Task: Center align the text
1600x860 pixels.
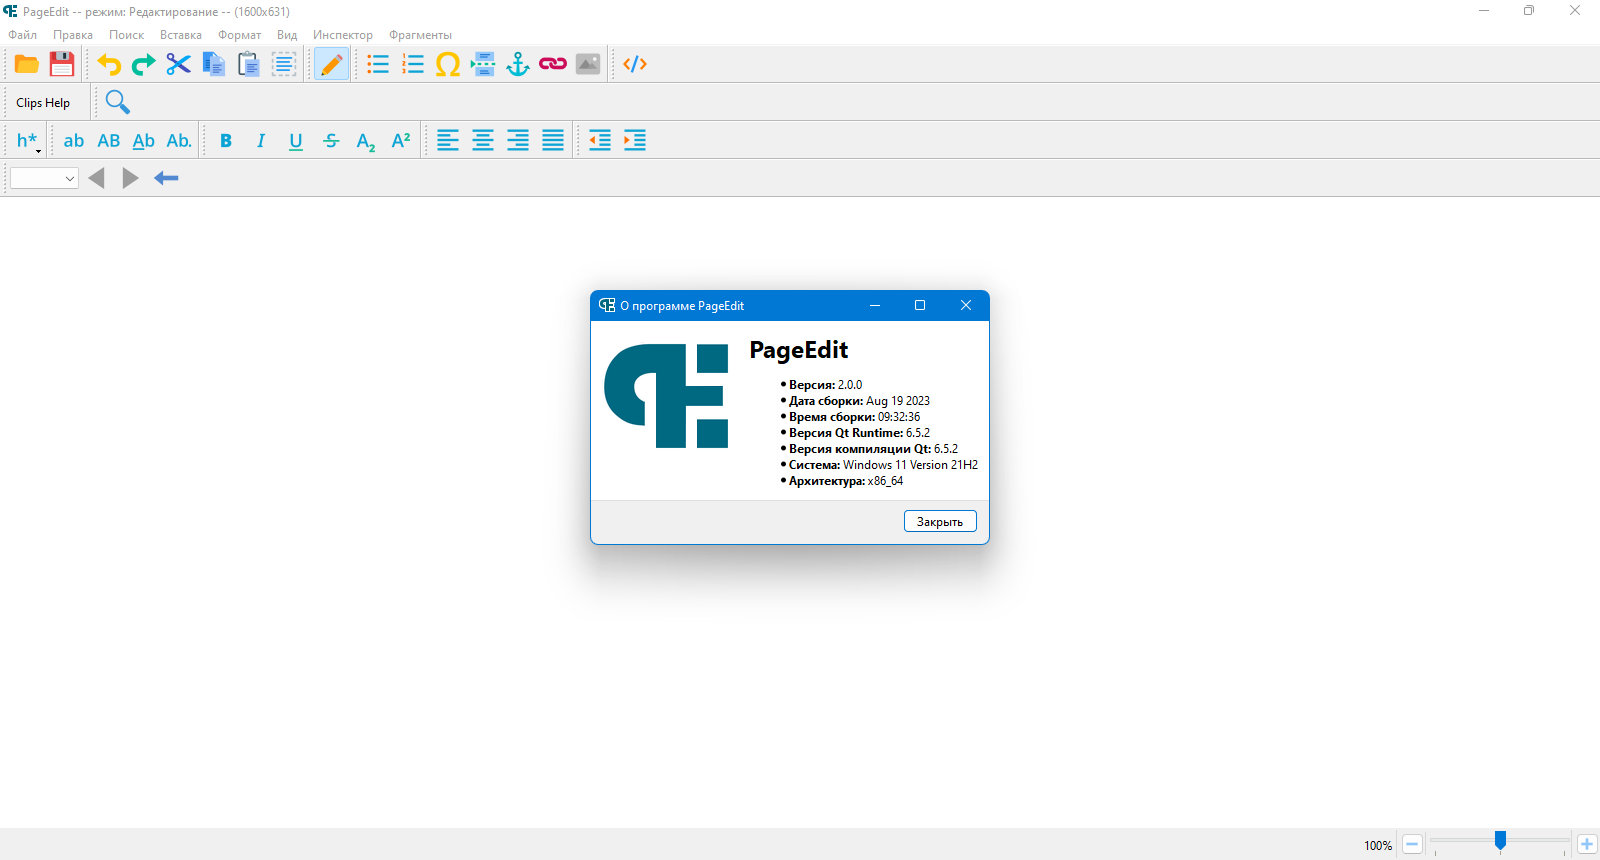Action: [483, 141]
